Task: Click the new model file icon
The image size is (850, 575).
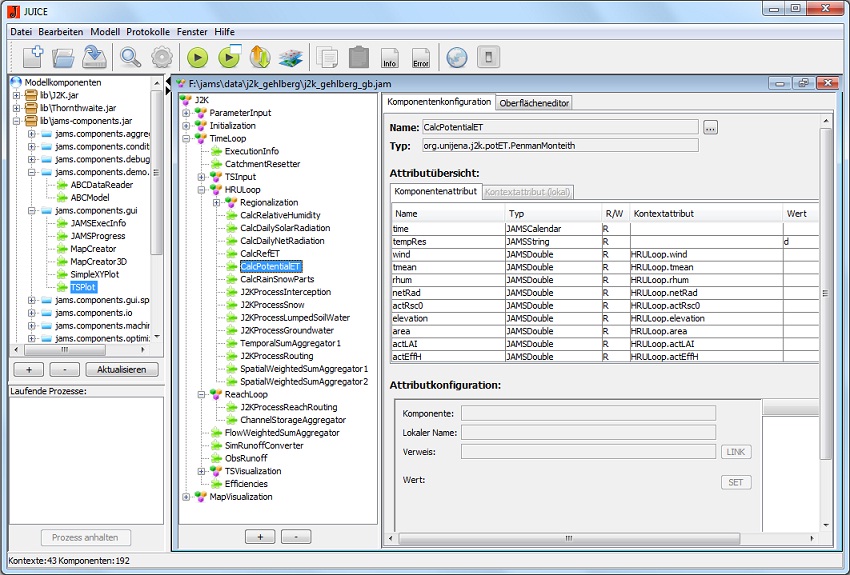Action: click(32, 57)
